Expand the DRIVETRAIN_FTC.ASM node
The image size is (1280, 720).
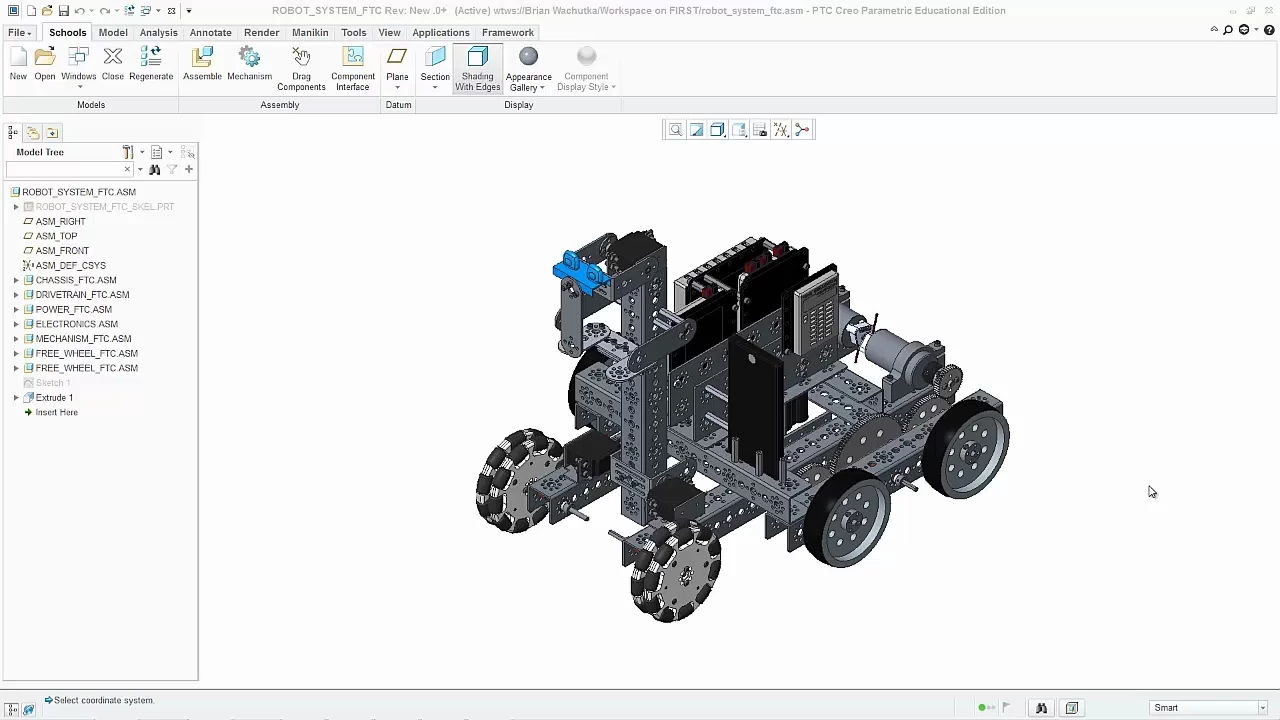point(16,295)
